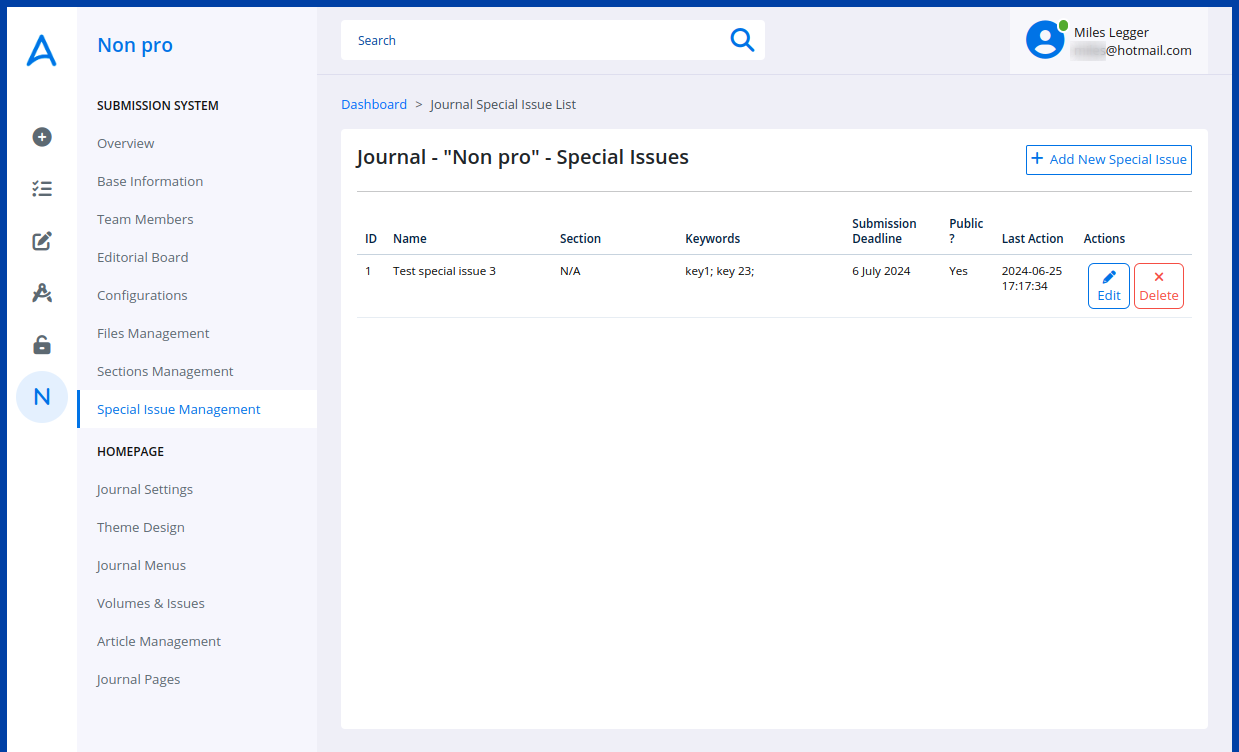Click Add New Special Issue button
The image size is (1239, 752).
point(1108,160)
